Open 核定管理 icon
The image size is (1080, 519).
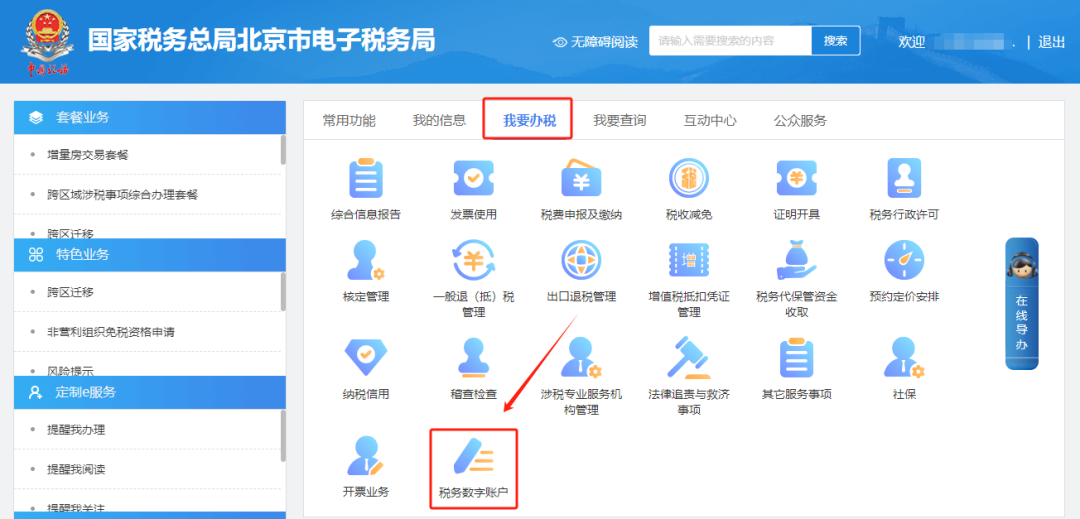[x=366, y=260]
